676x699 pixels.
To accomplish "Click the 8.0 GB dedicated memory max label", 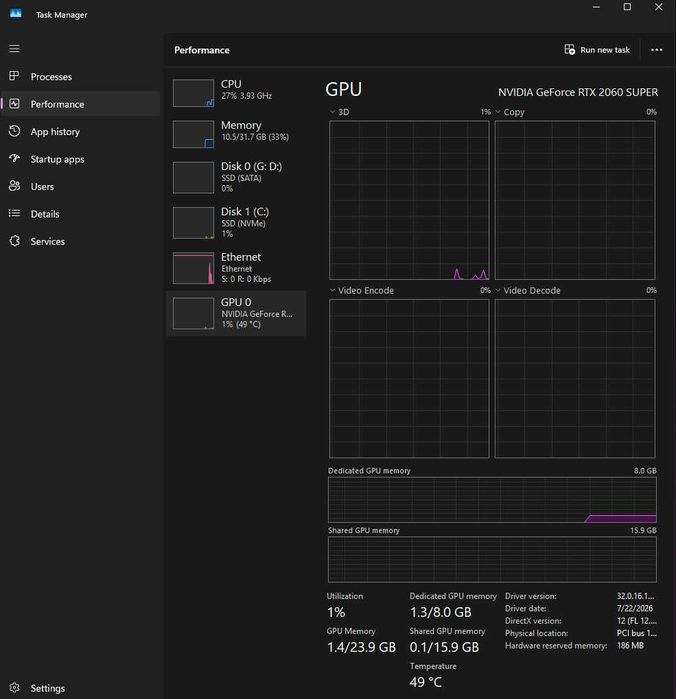I will click(x=645, y=470).
